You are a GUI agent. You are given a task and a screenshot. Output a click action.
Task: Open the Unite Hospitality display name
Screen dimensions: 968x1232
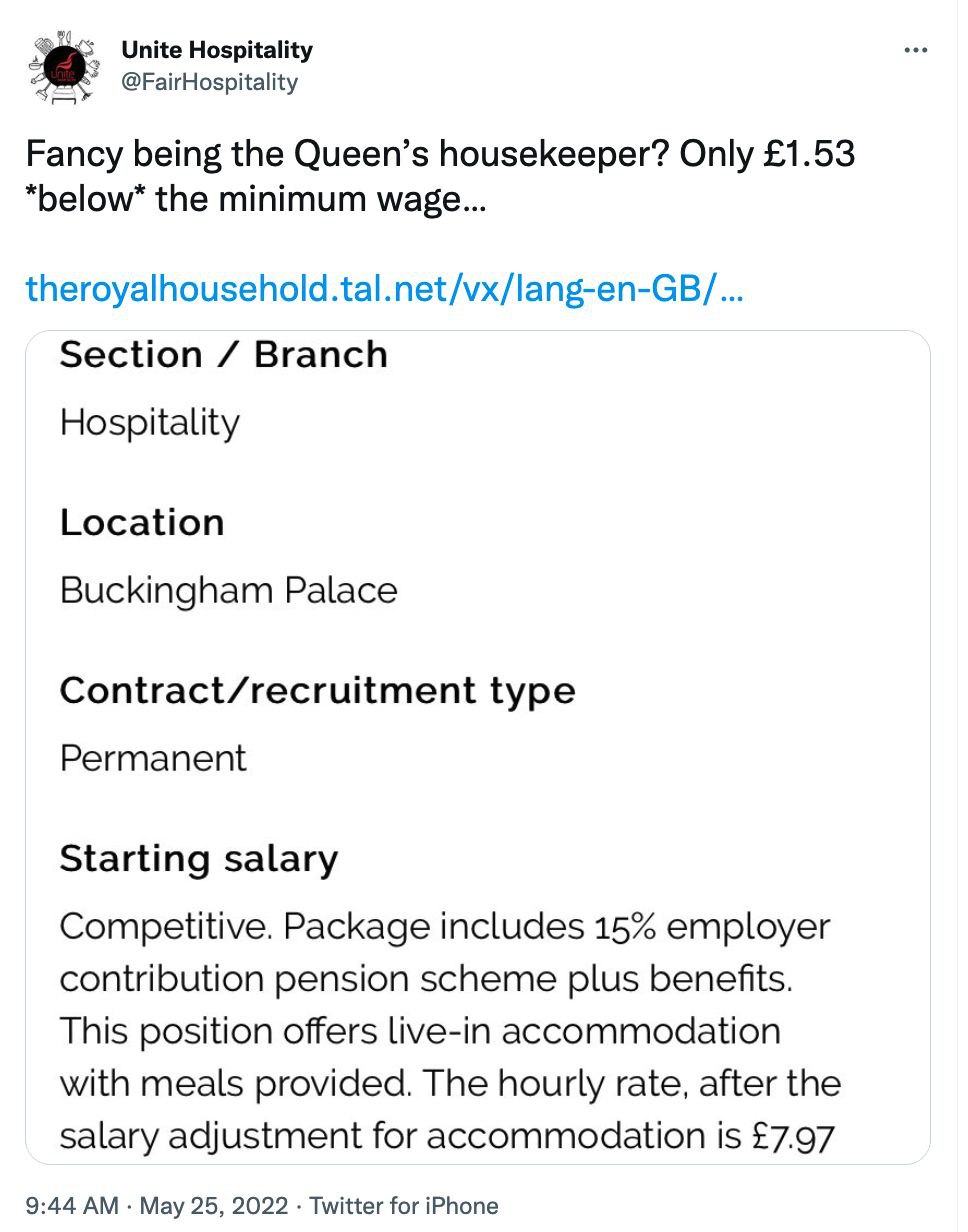(217, 50)
